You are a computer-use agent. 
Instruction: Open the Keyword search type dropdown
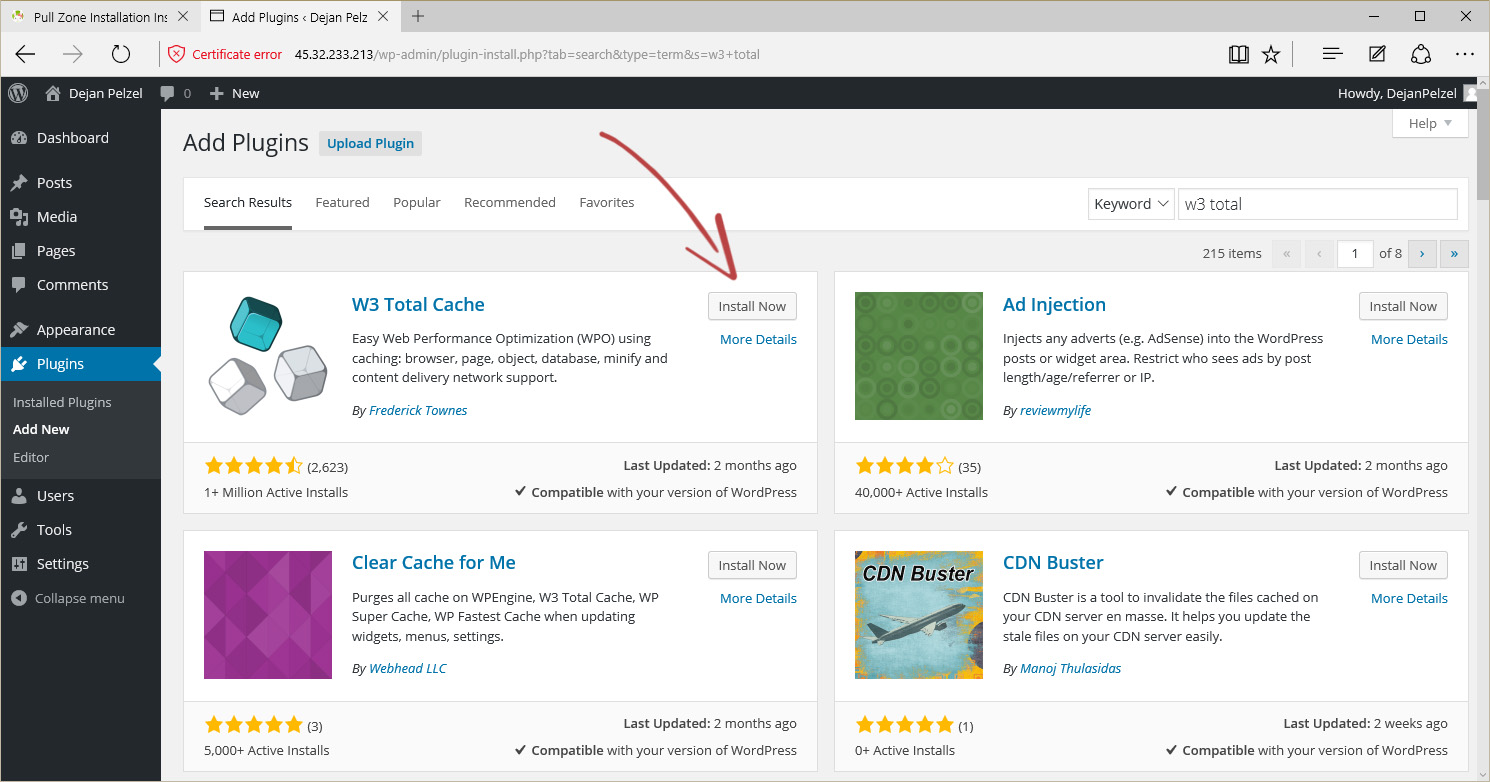[x=1131, y=204]
